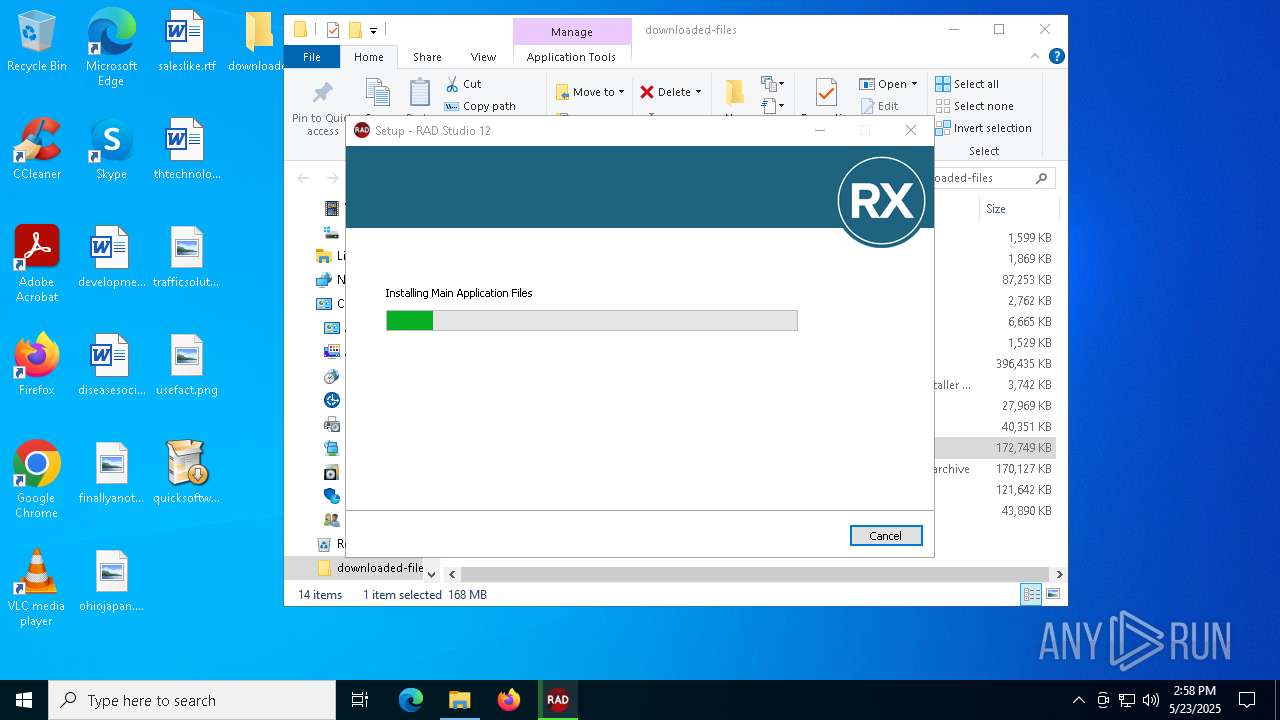Viewport: 1280px width, 720px height.
Task: Select the file sized 87,253 KB
Action: (x=1026, y=280)
